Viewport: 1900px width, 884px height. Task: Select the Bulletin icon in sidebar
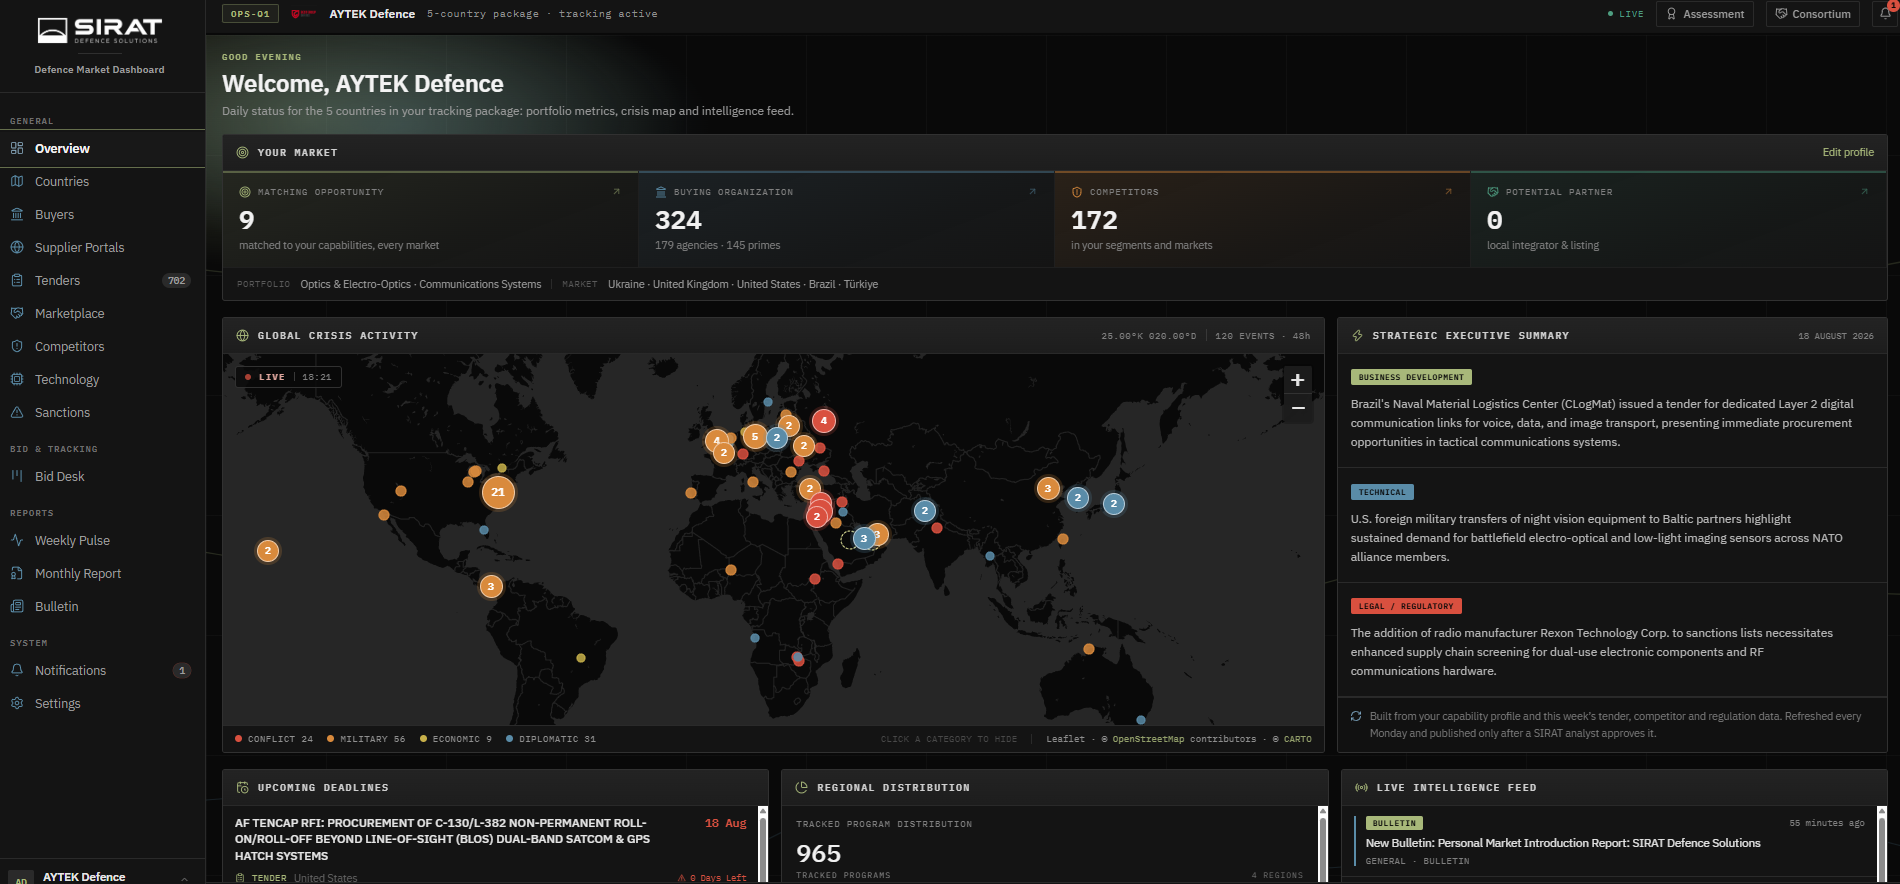coord(17,606)
